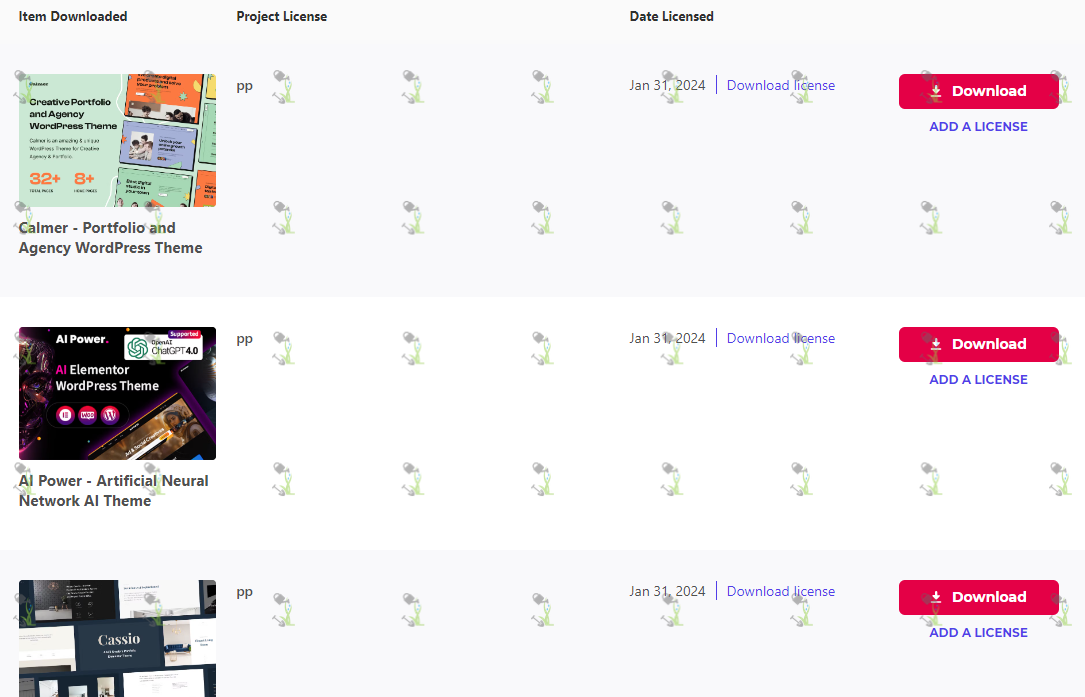Click the download arrow icon on AI Power's Download button
This screenshot has width=1085, height=697.
pos(936,345)
